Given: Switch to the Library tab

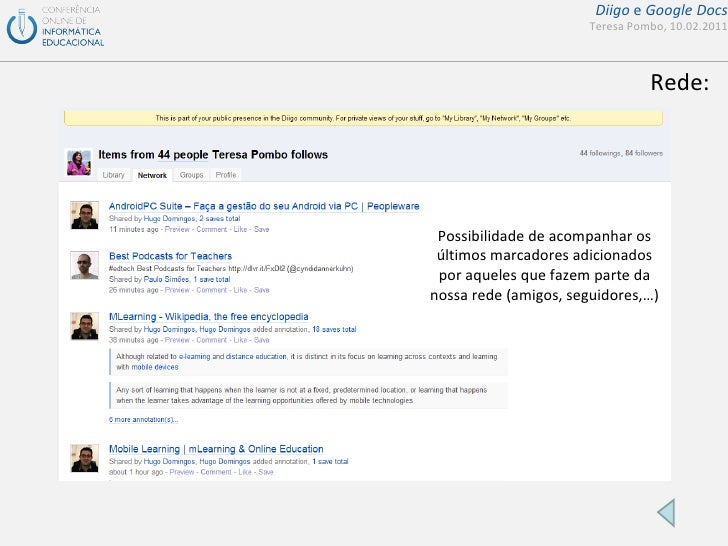Looking at the screenshot, I should pos(113,175).
